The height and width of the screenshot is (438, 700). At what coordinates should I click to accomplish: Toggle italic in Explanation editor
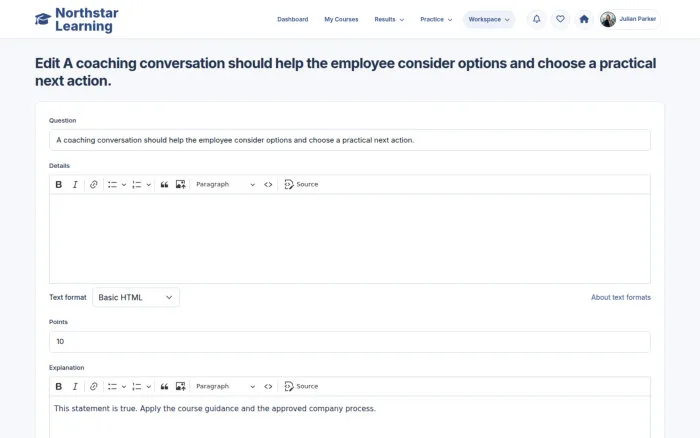[x=75, y=387]
